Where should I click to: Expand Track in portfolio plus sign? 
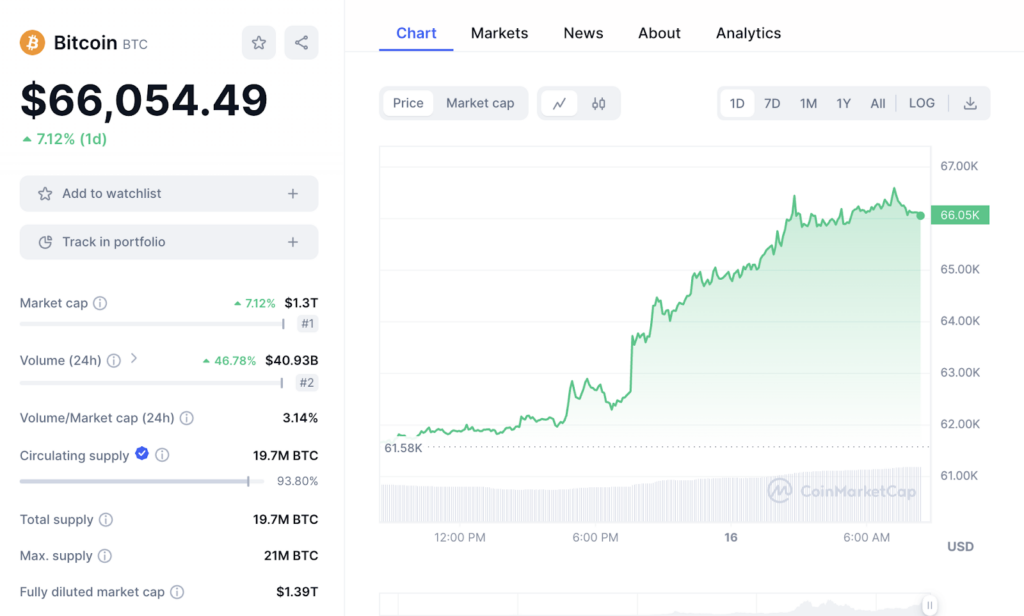pos(293,242)
